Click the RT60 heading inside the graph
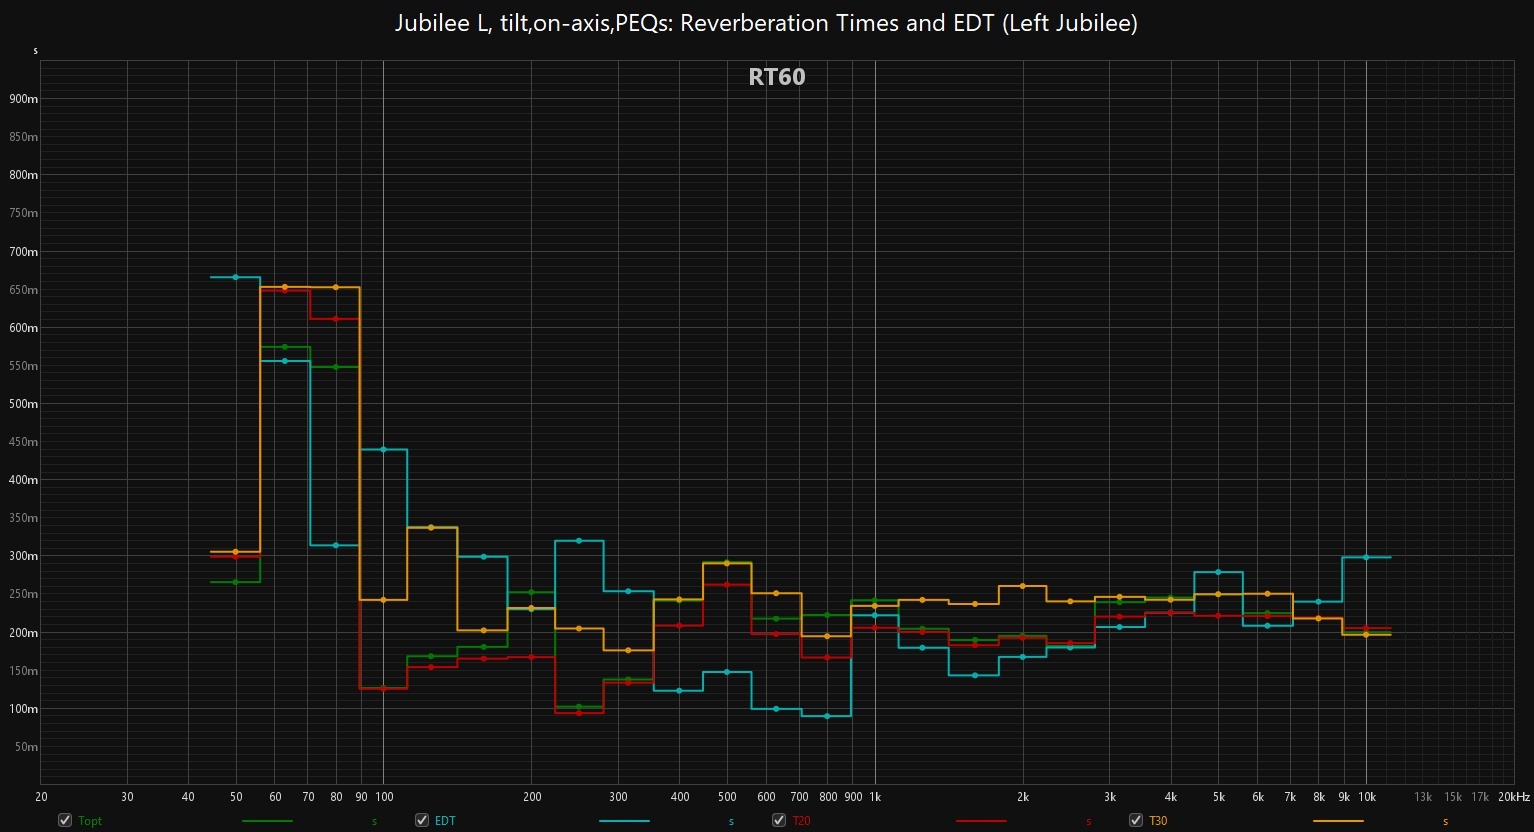 [x=777, y=77]
